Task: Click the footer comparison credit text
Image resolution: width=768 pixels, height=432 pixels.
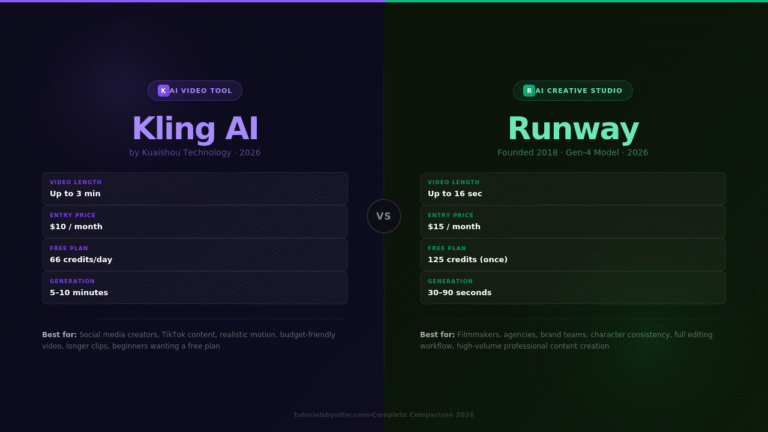Action: tap(384, 414)
